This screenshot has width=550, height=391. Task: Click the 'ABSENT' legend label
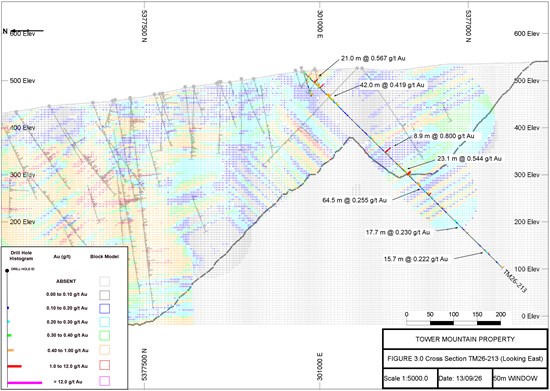pos(66,281)
